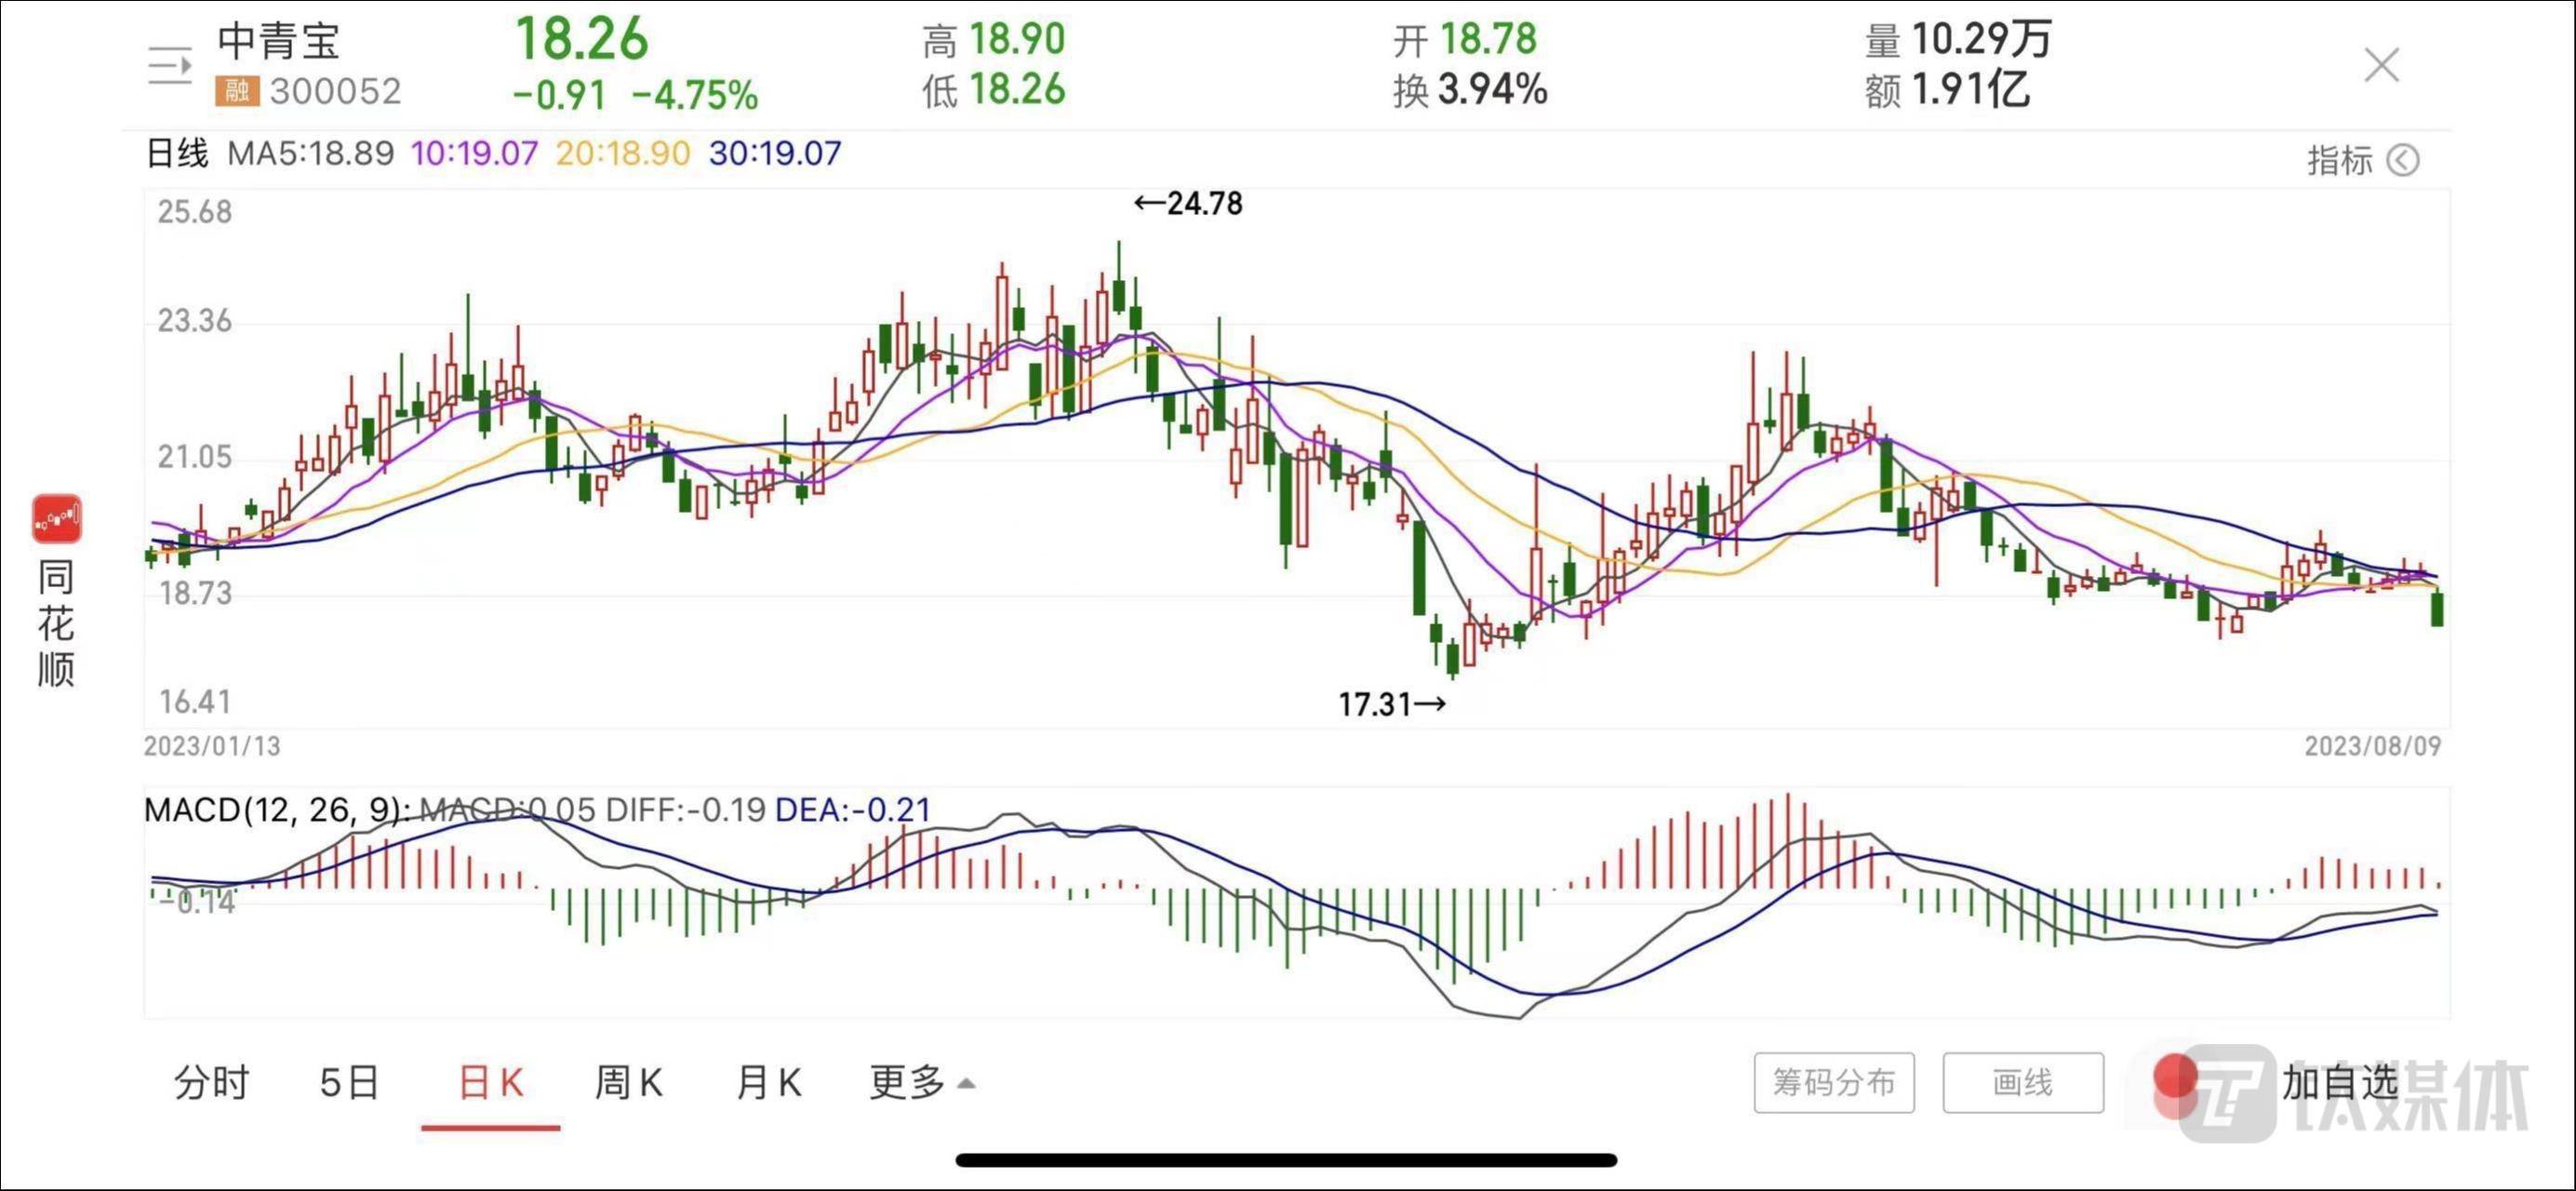The width and height of the screenshot is (2576, 1191).
Task: Select the 日K tab
Action: [490, 1082]
